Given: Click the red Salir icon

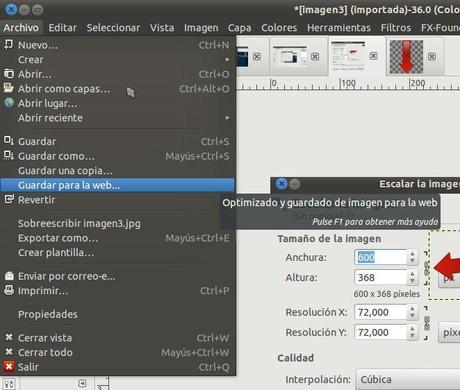Looking at the screenshot, I should point(9,367).
